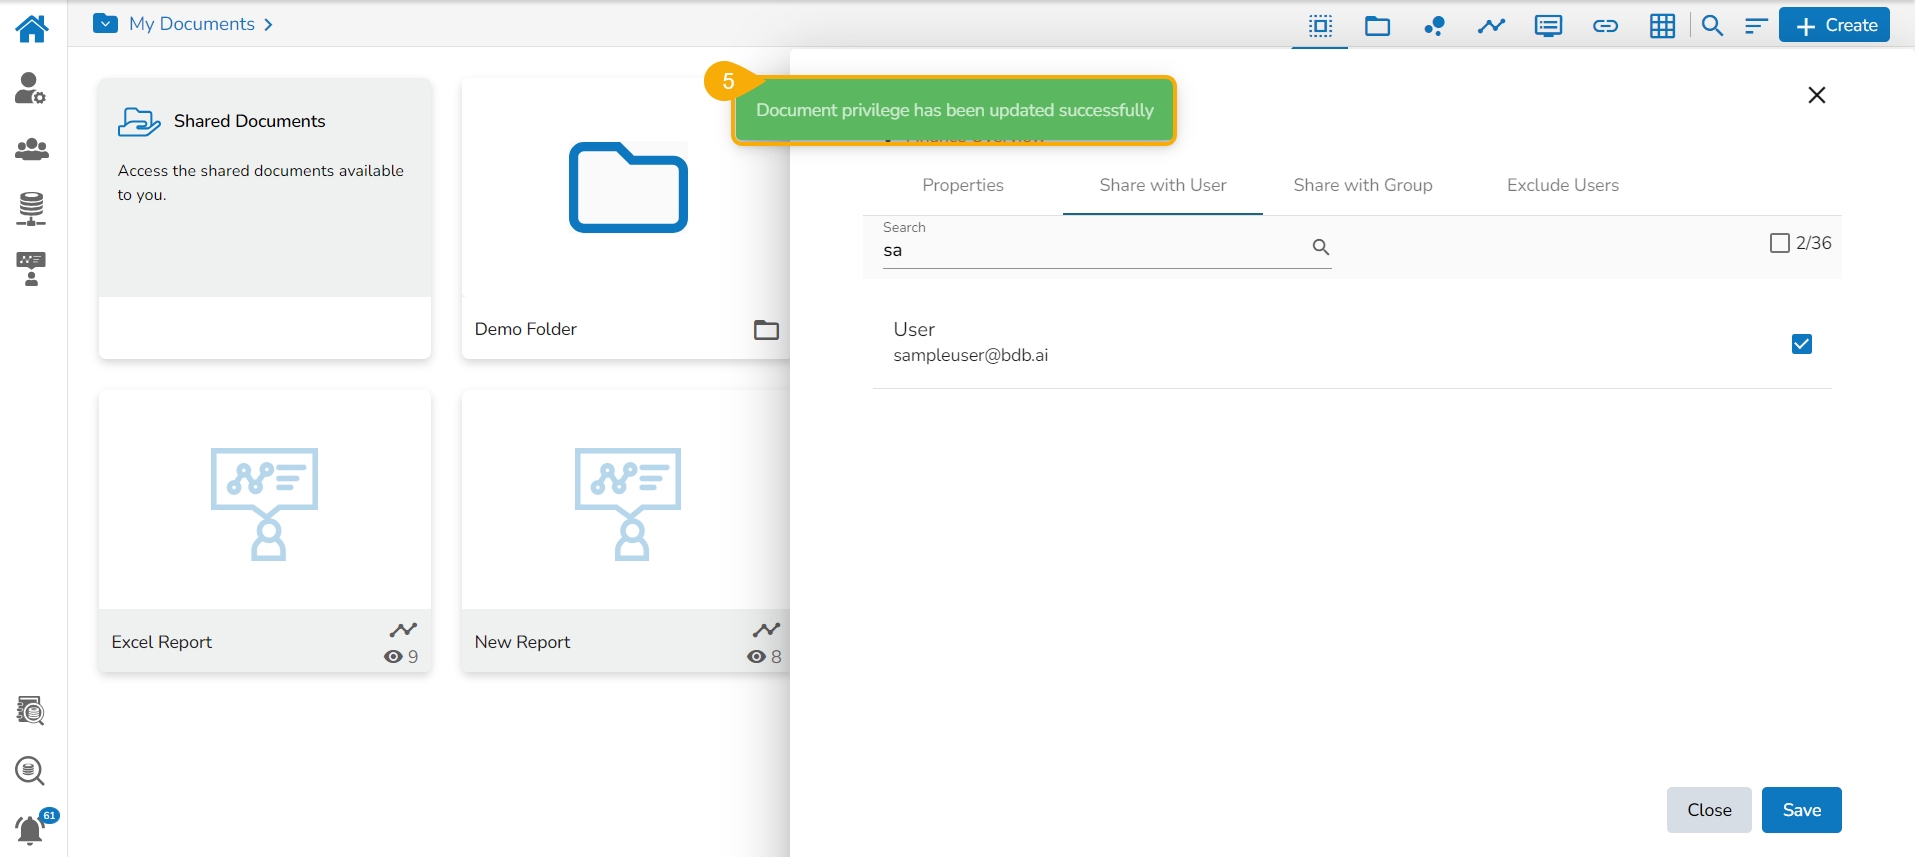Image resolution: width=1915 pixels, height=857 pixels.
Task: Click the Shared Documents icon
Action: pos(139,122)
